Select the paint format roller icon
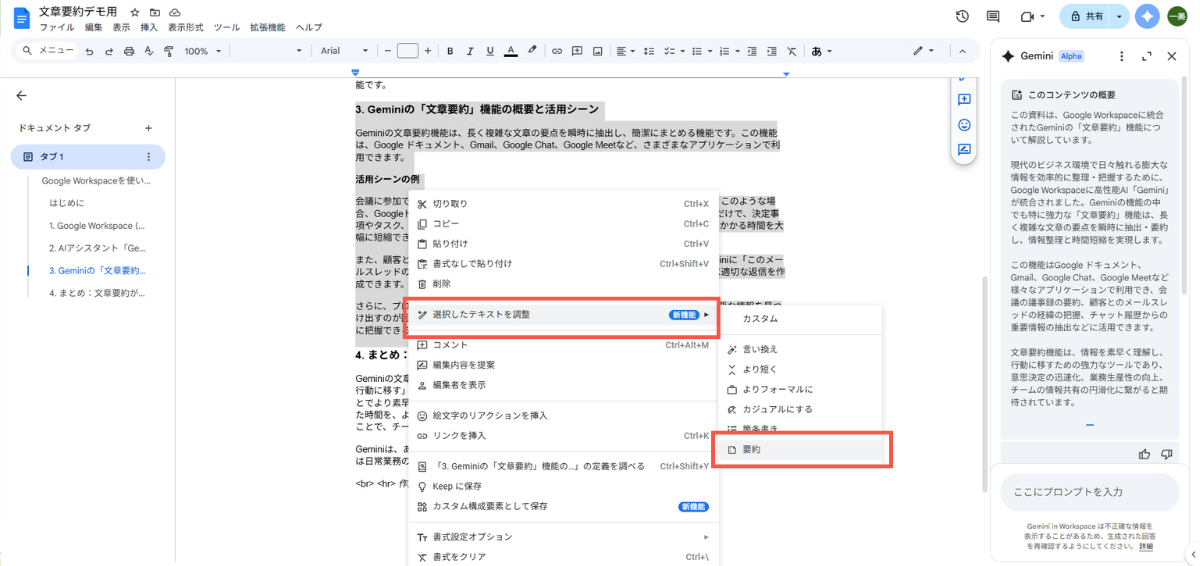 [x=167, y=51]
